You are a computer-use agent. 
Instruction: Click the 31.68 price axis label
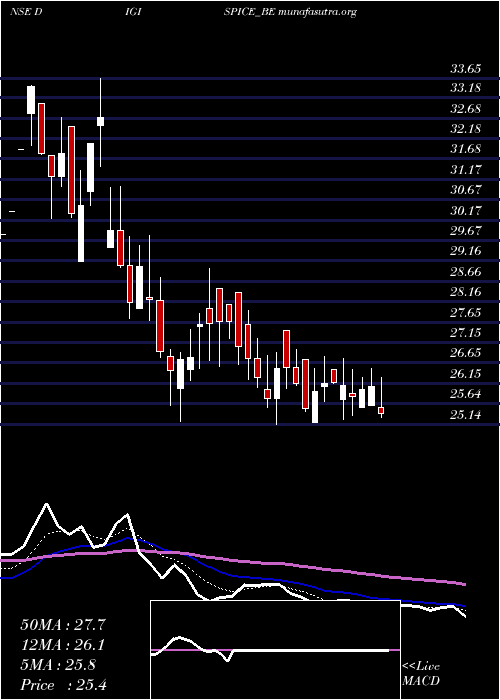tap(465, 149)
